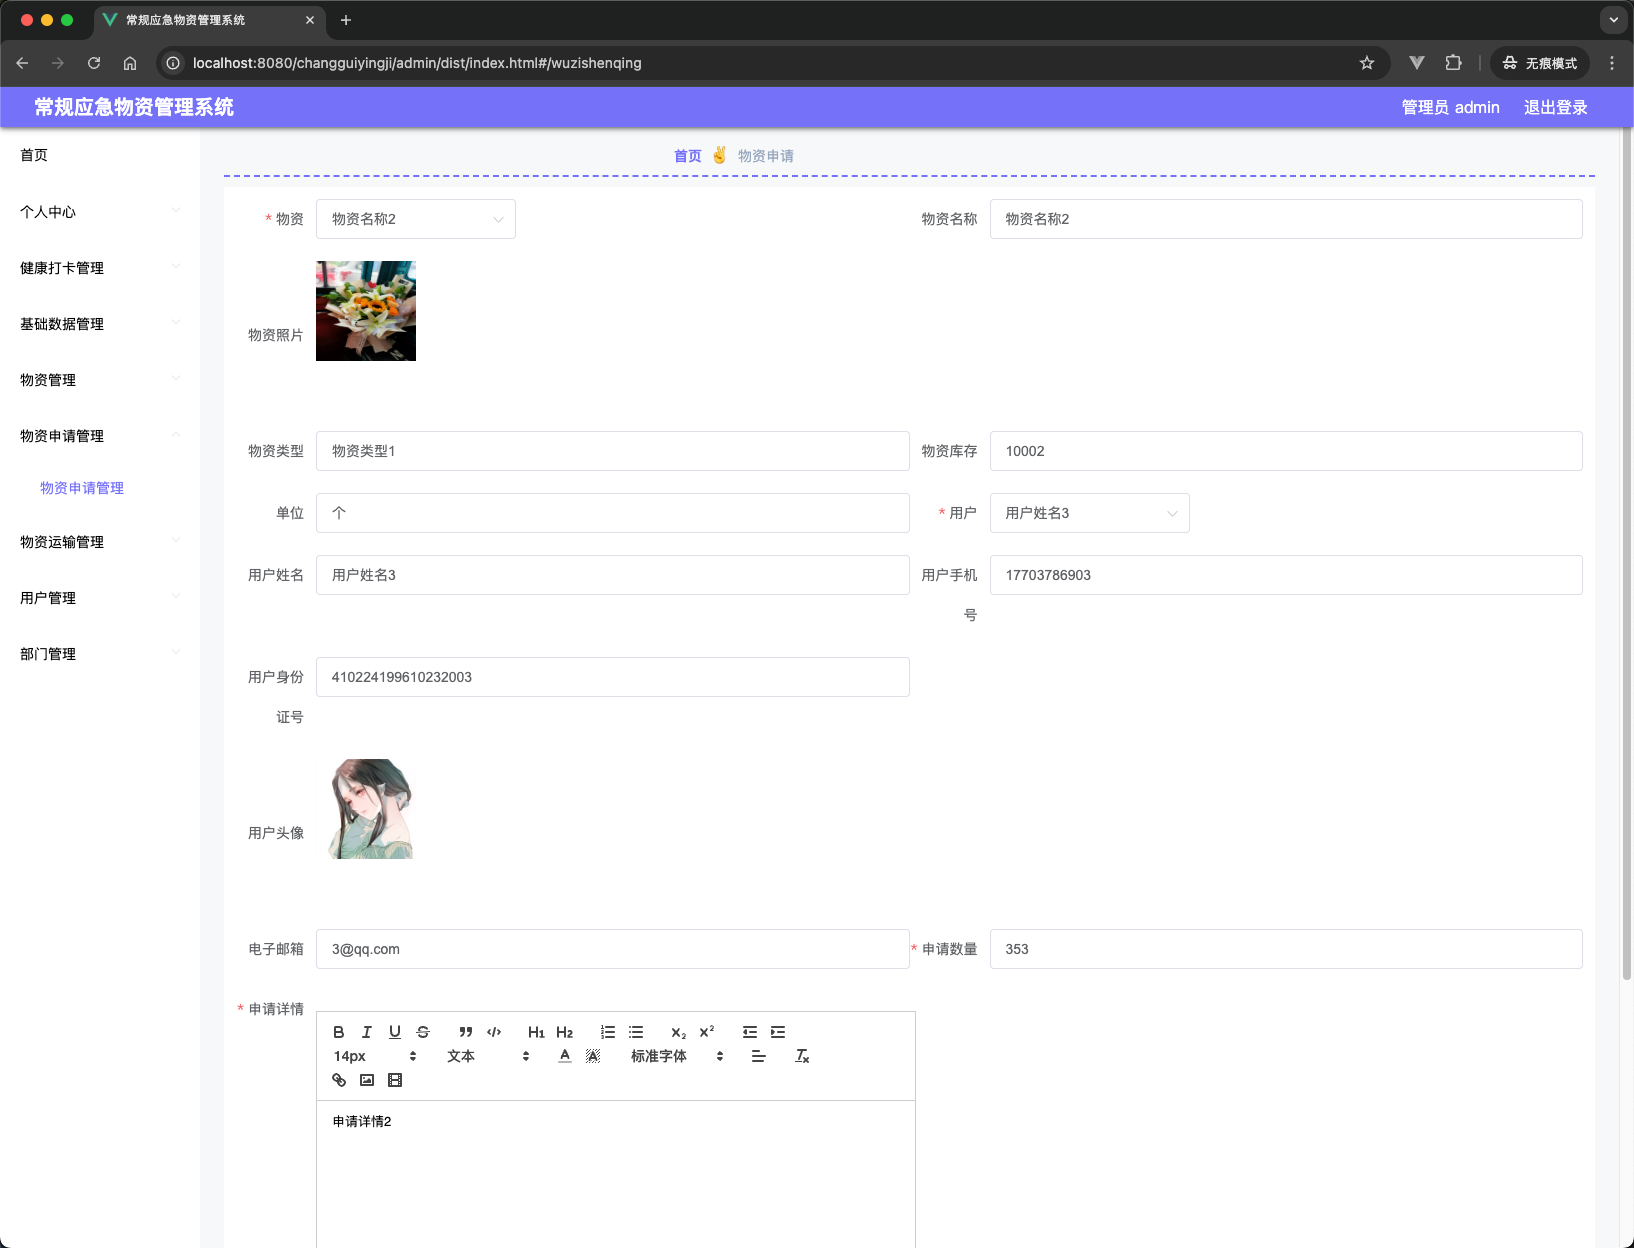Clear text formatting
The height and width of the screenshot is (1248, 1634).
802,1056
